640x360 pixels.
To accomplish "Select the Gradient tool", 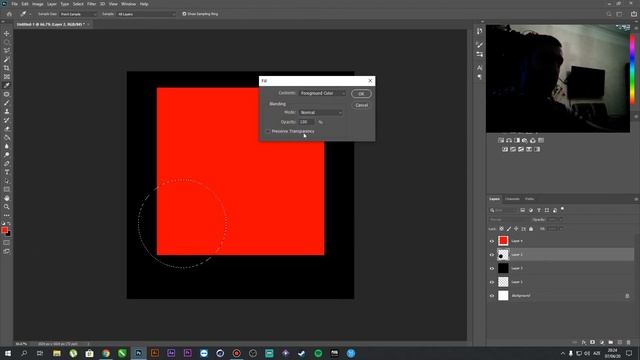I will point(7,138).
